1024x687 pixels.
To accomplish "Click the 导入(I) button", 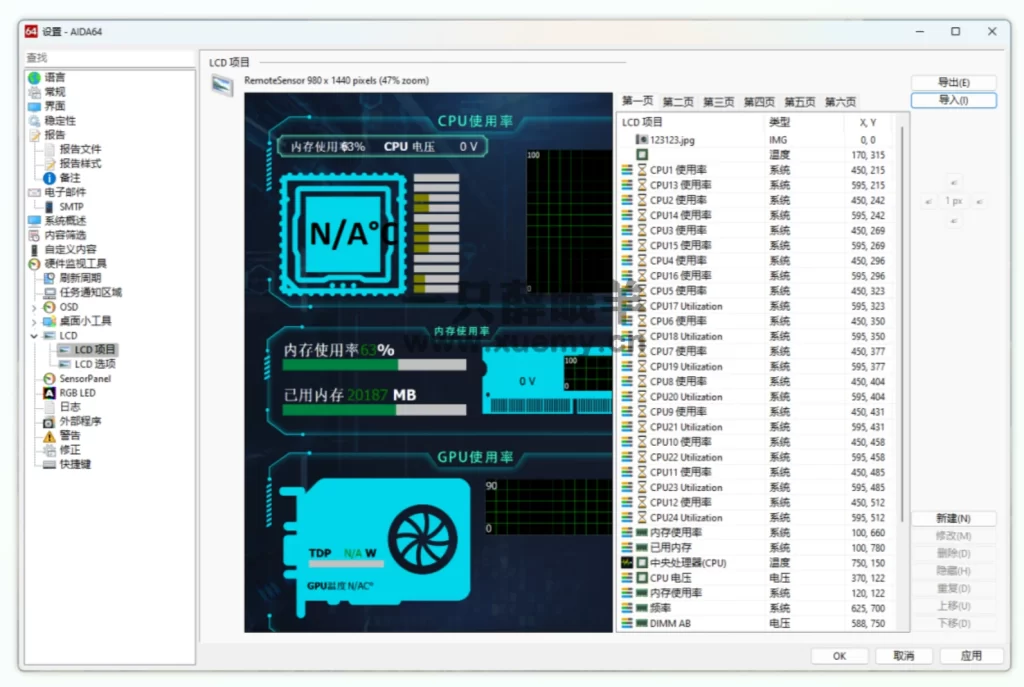I will 953,100.
